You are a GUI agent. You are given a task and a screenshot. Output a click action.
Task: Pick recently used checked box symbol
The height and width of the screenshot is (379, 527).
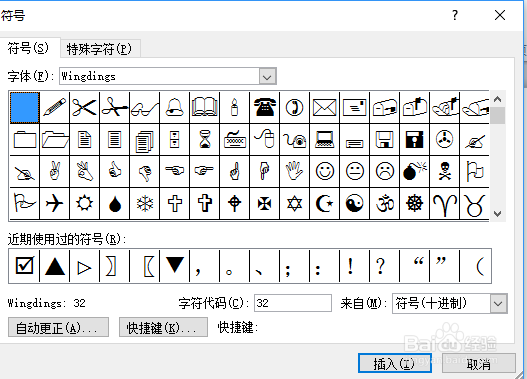(25, 266)
